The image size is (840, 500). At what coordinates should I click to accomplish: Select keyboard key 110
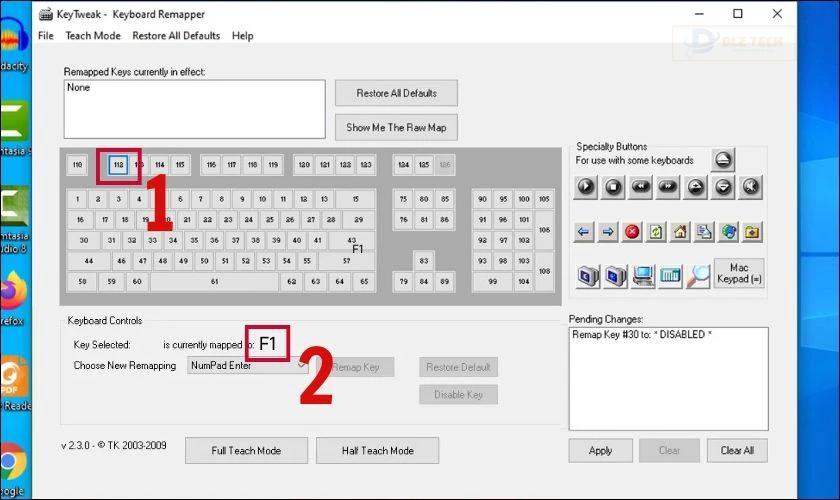pos(77,165)
